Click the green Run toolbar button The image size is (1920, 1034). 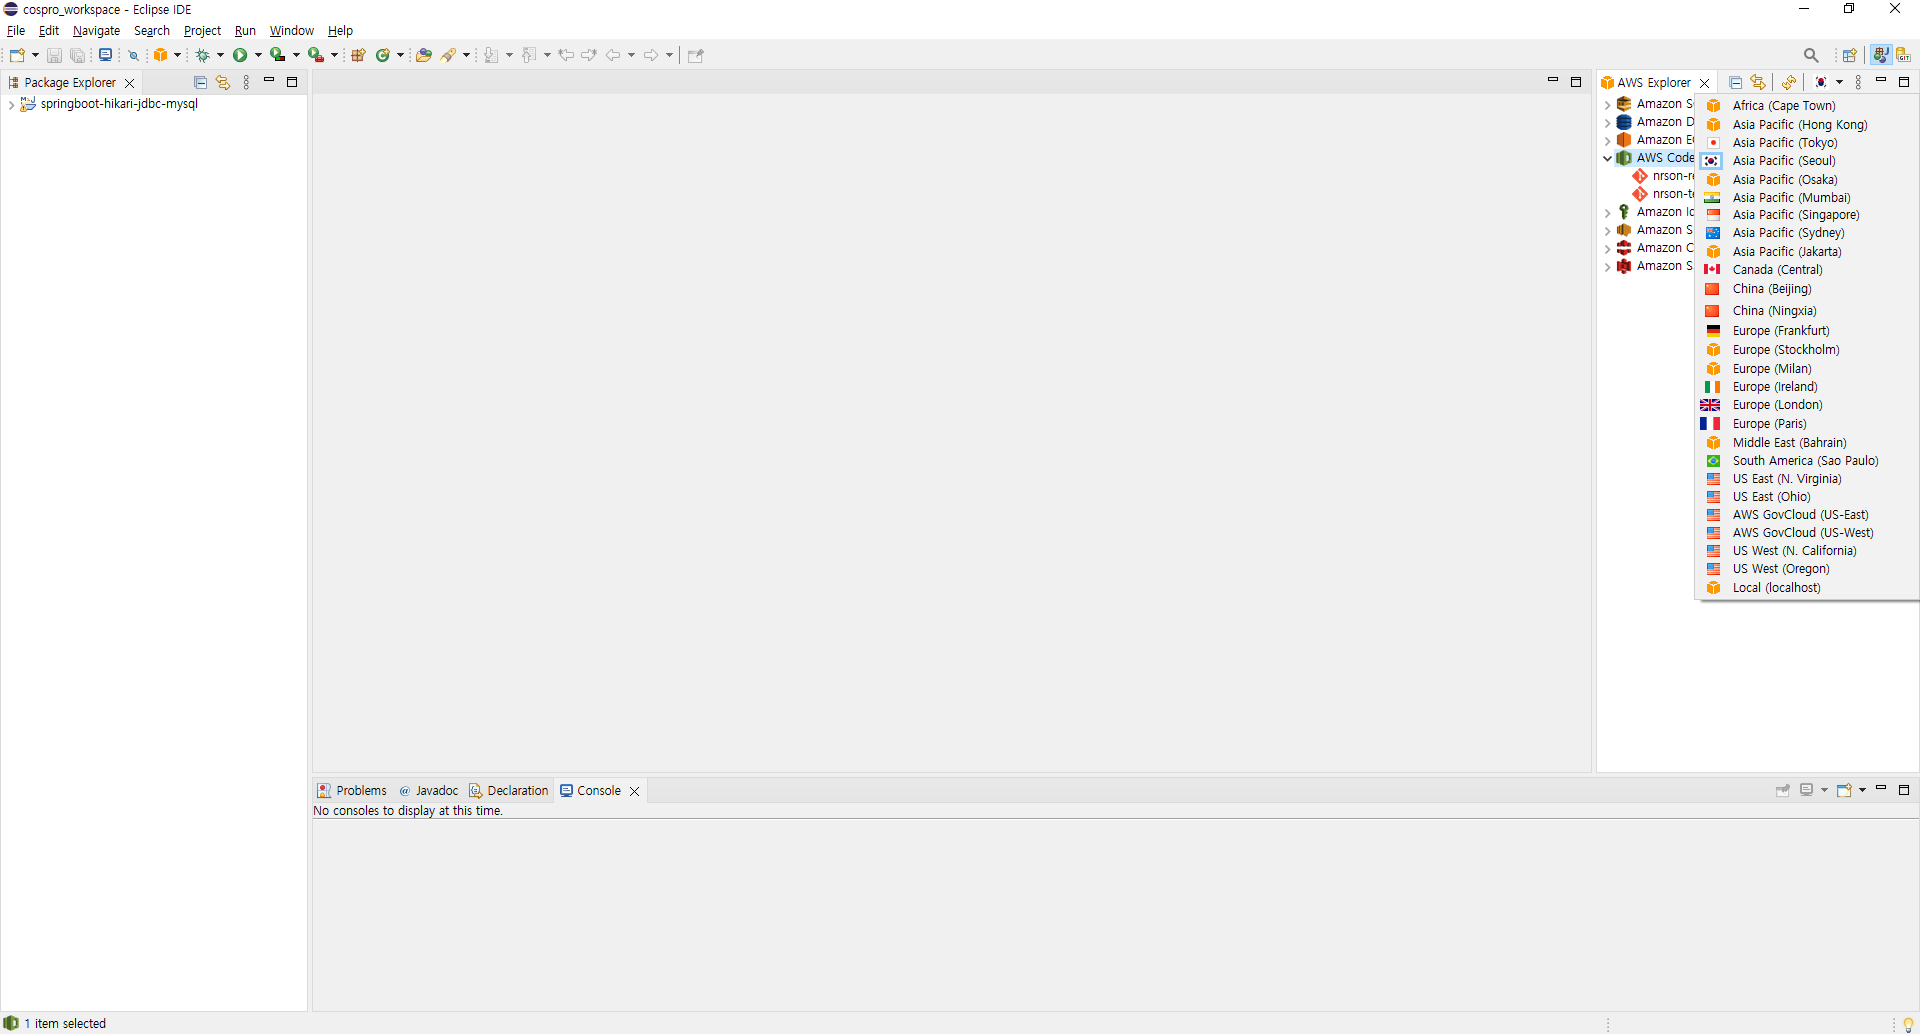240,55
